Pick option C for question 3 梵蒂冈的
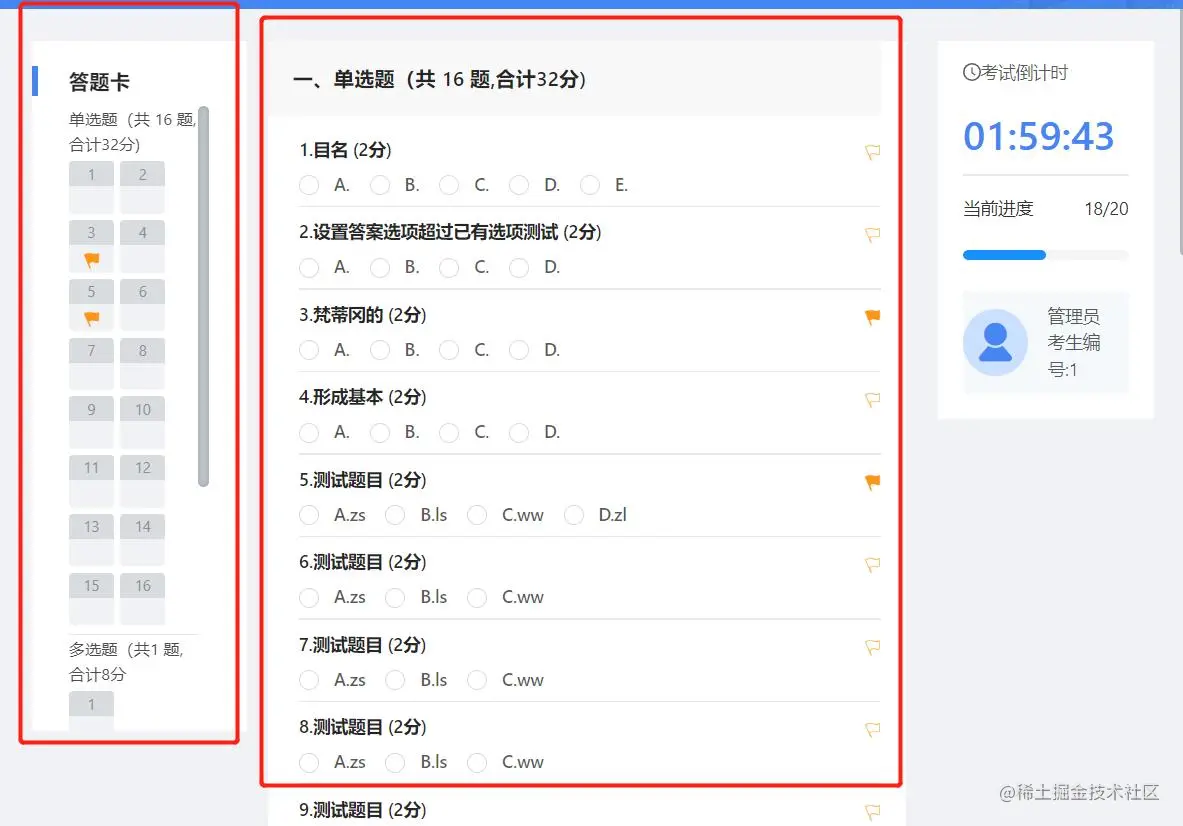Image resolution: width=1183 pixels, height=826 pixels. tap(449, 350)
